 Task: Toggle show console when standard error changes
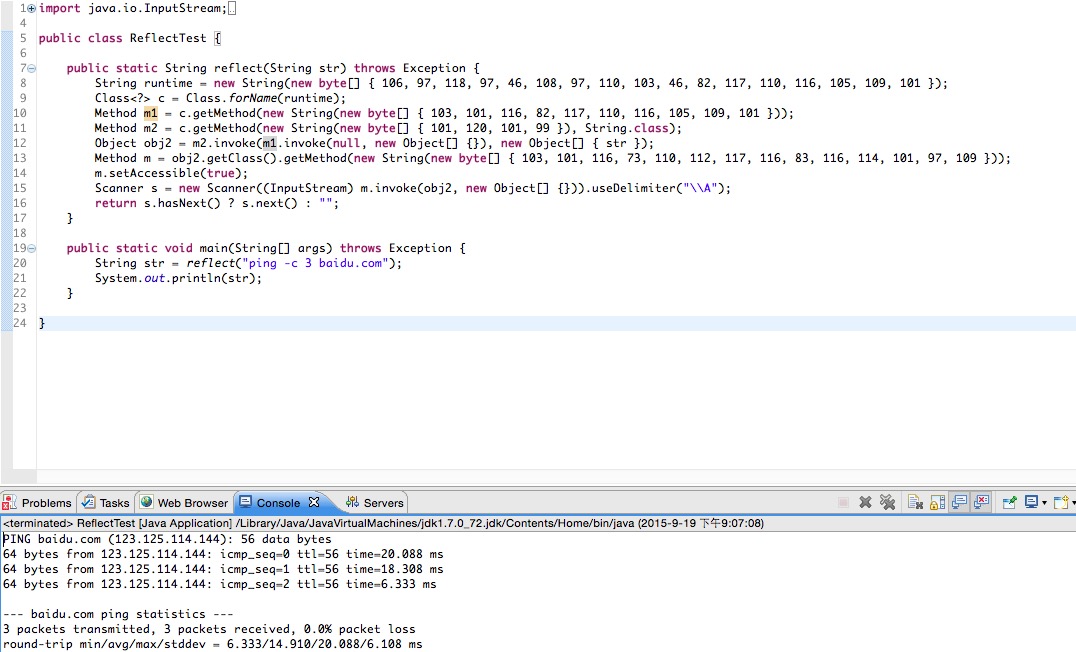coord(981,502)
